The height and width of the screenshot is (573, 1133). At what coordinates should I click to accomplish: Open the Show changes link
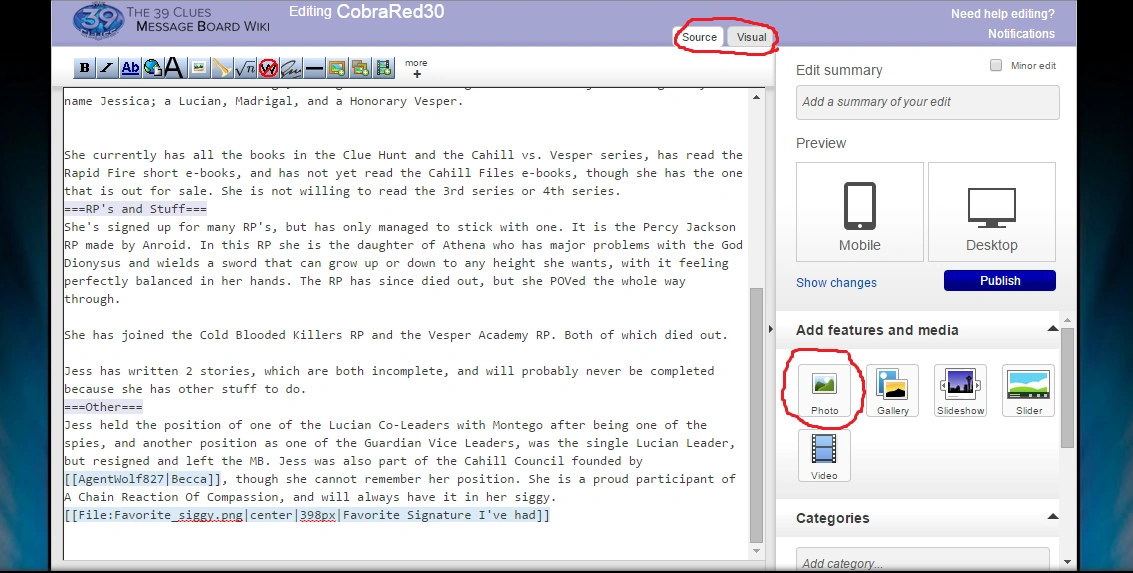pyautogui.click(x=836, y=283)
